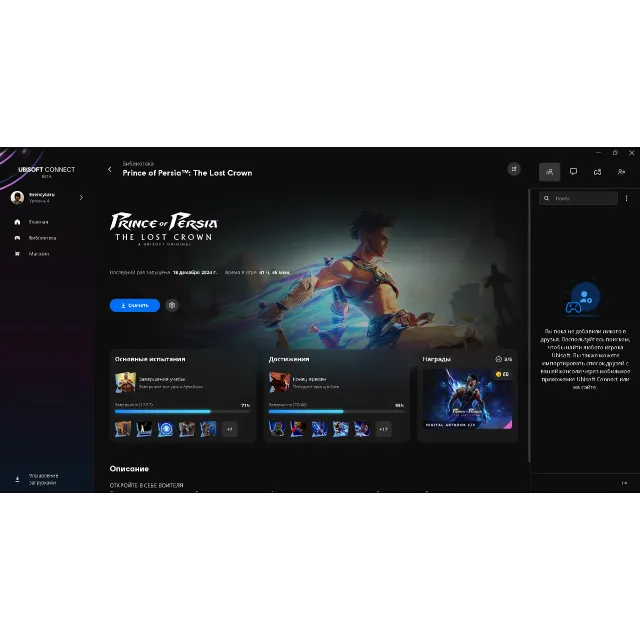
Task: Select the friends list tab icon
Action: pyautogui.click(x=549, y=172)
